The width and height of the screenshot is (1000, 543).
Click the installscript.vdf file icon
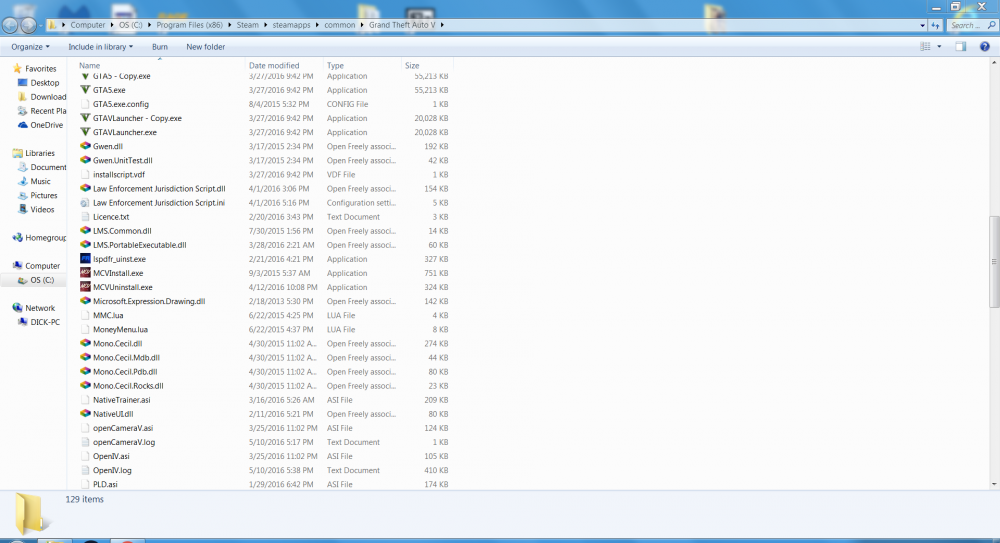point(85,174)
